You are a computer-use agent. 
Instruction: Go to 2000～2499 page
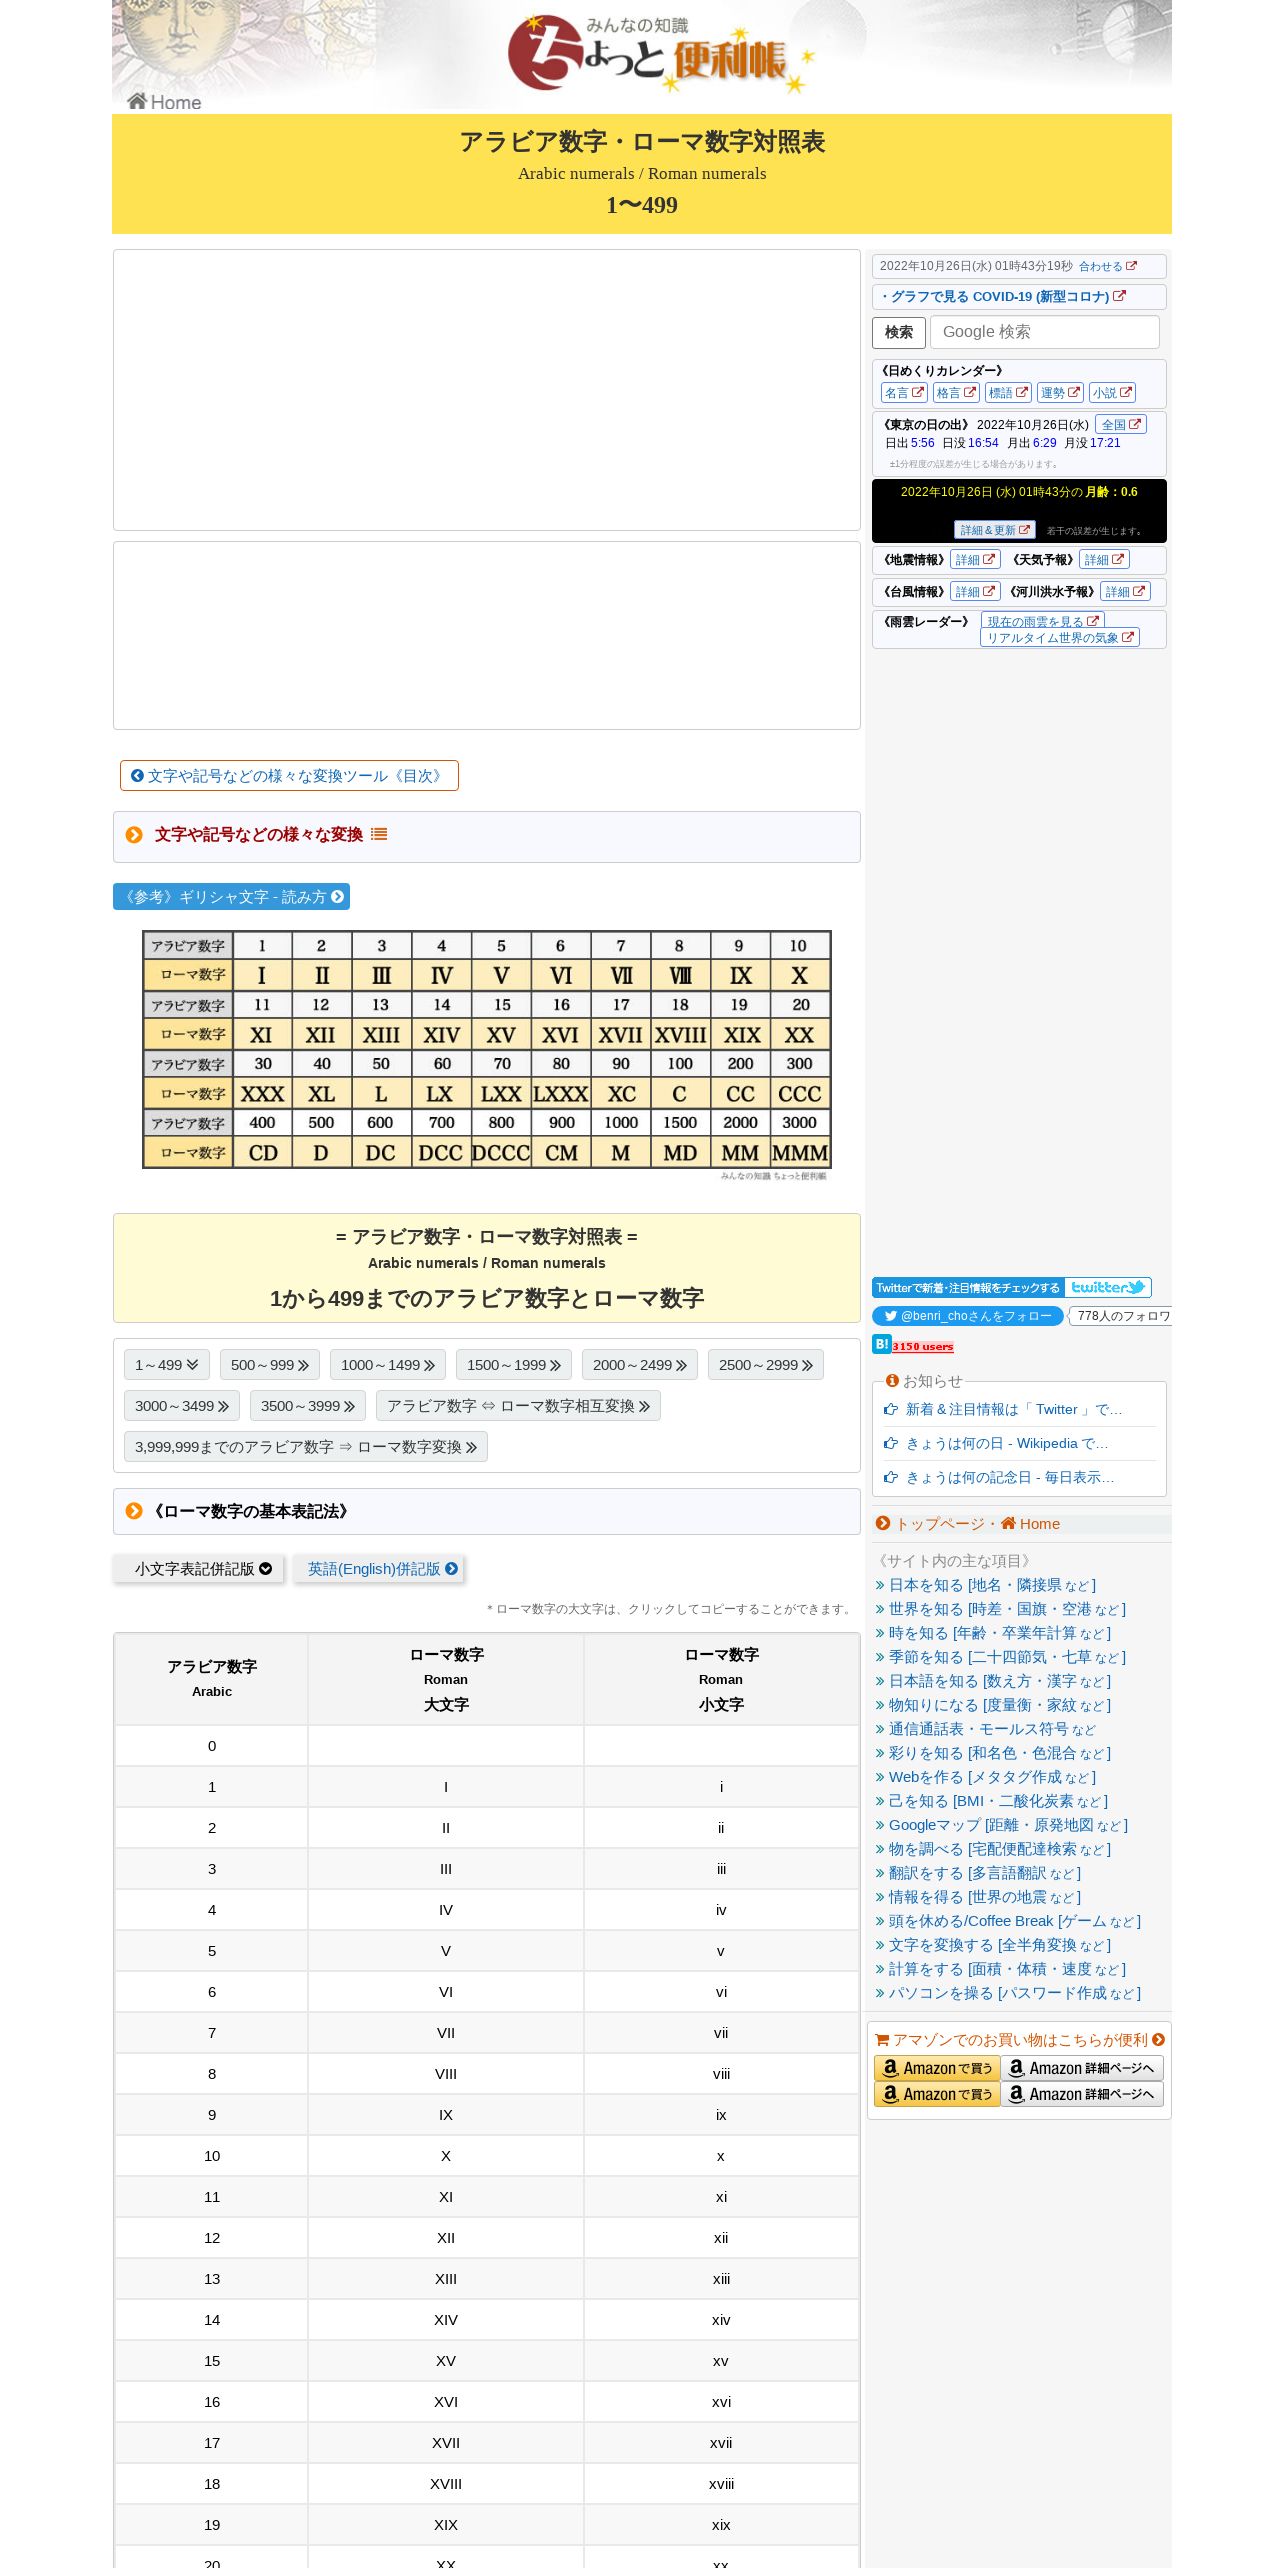click(x=640, y=1365)
